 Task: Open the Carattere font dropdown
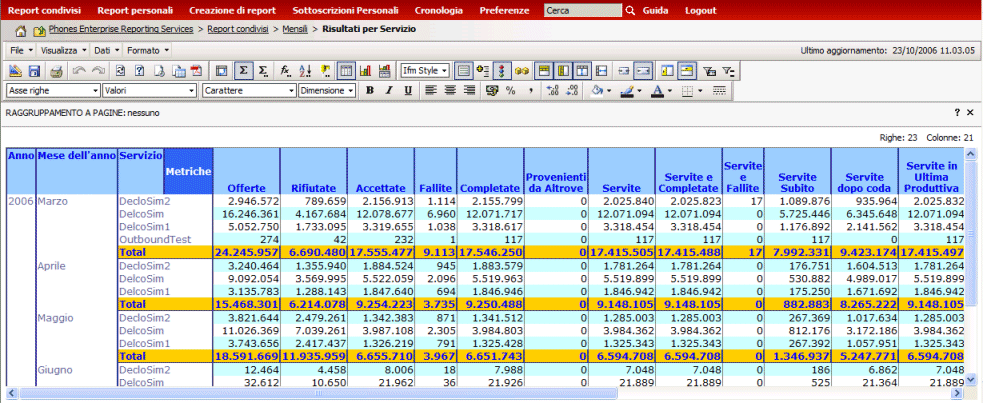coord(250,90)
